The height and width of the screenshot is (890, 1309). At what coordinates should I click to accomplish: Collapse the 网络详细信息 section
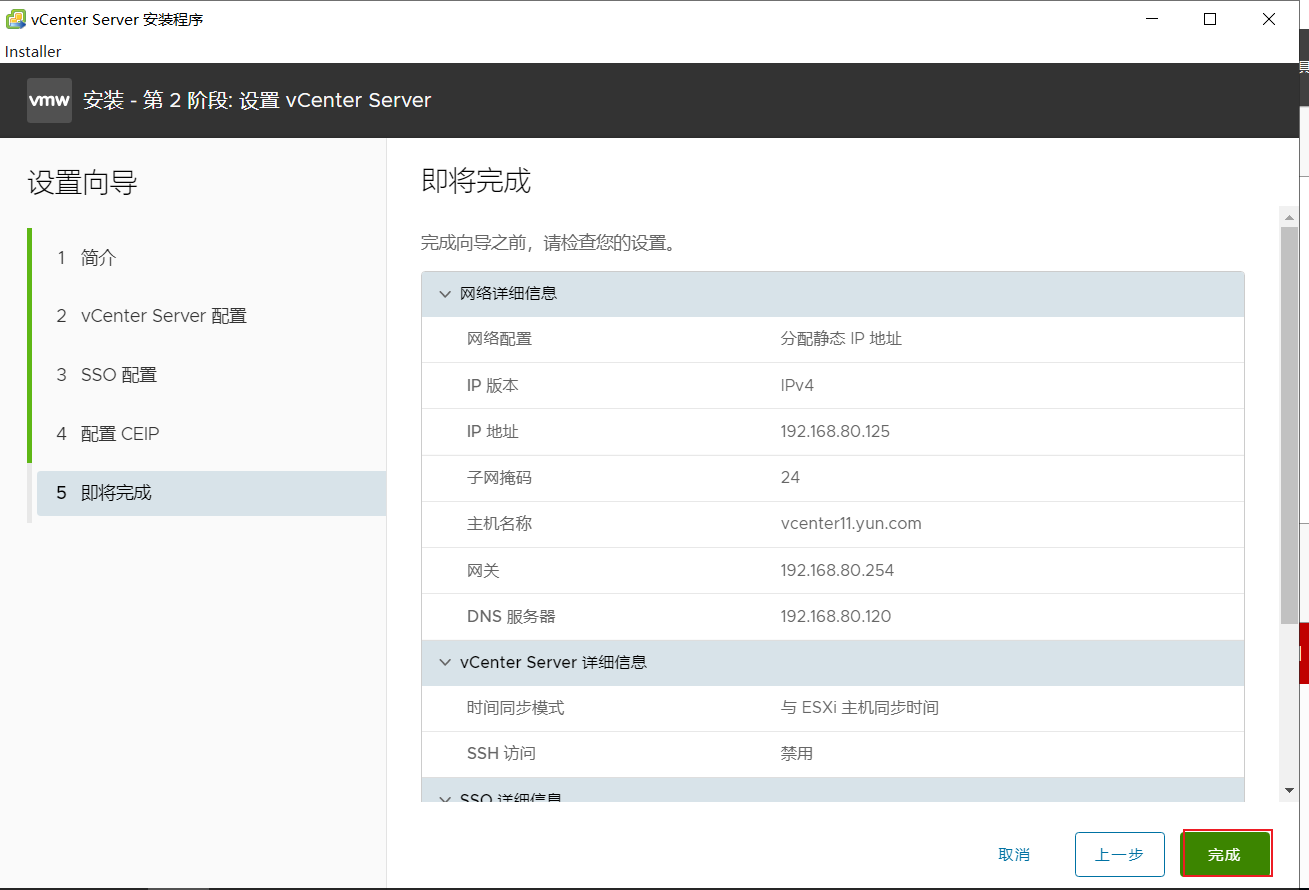(x=445, y=294)
